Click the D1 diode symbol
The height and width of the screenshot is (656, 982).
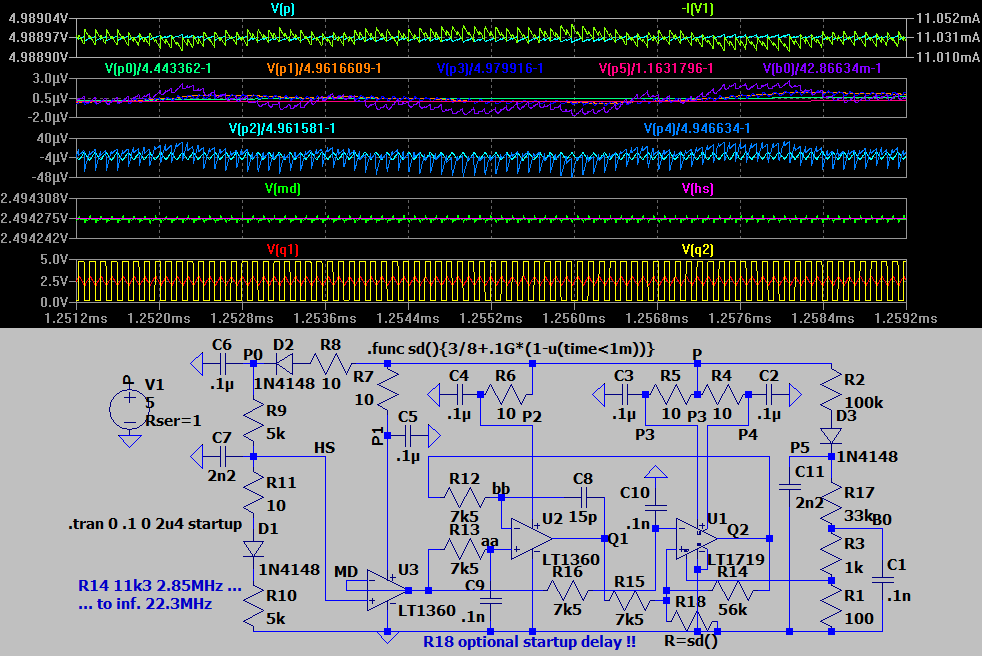(x=252, y=548)
